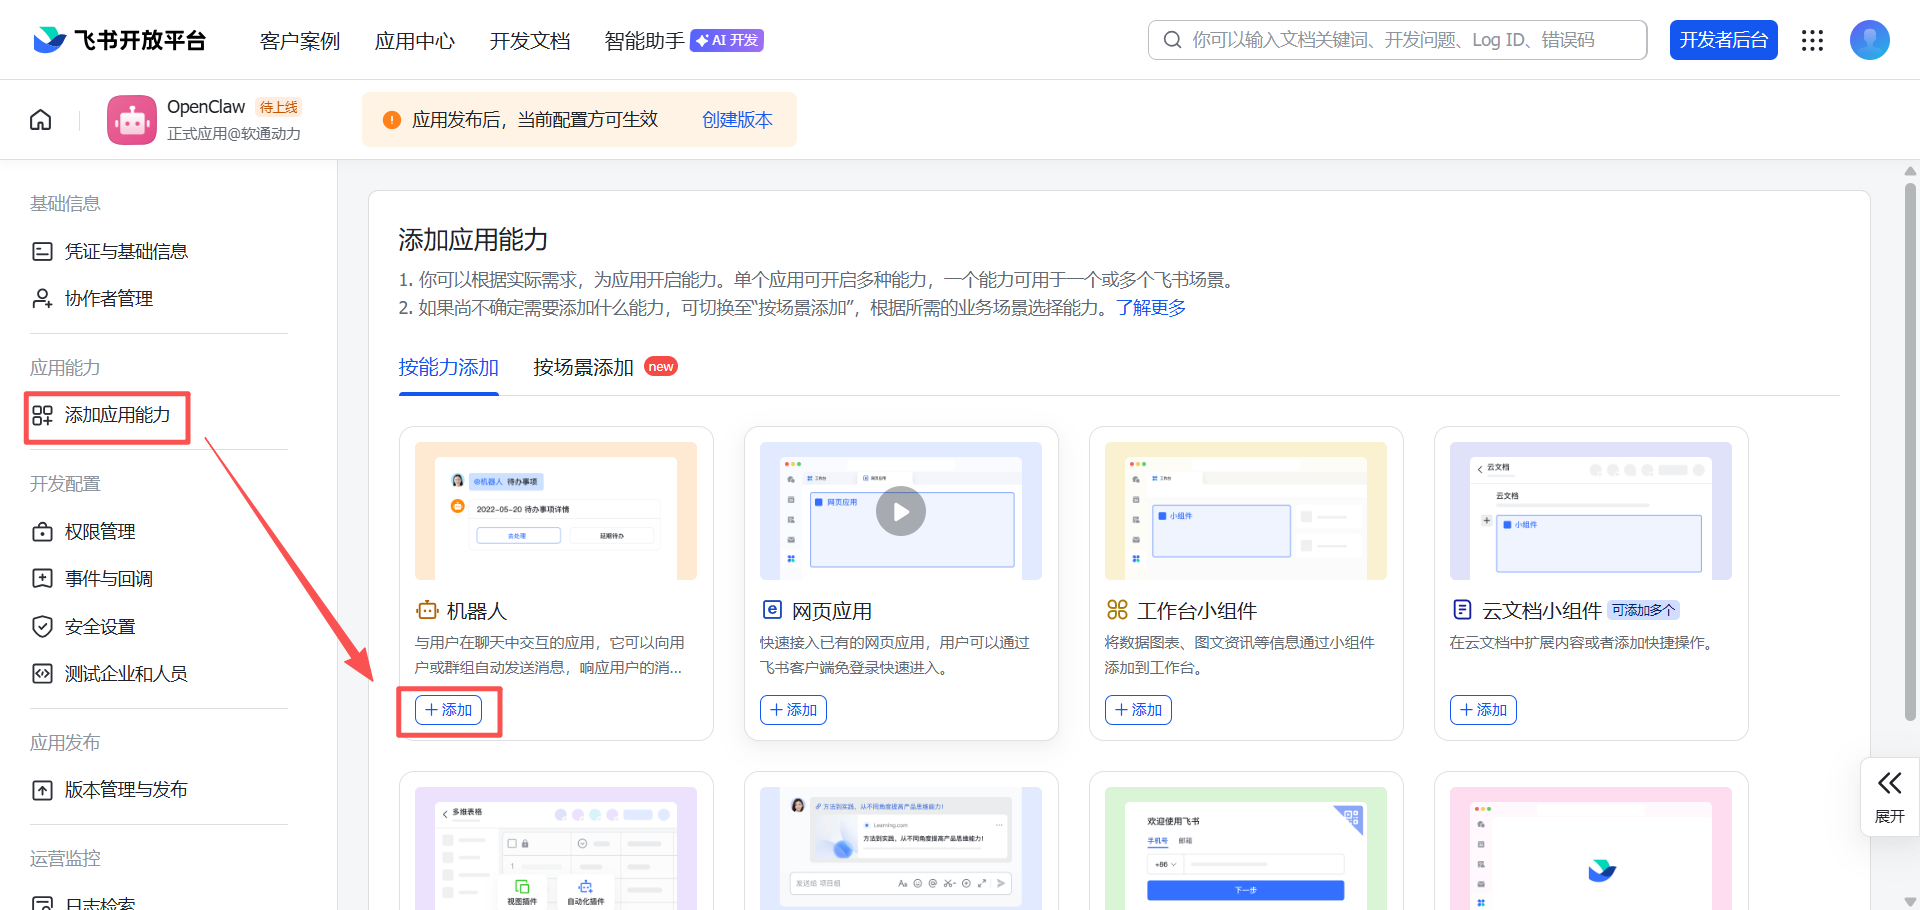Click the 测试企业和人员 sidebar icon
This screenshot has height=910, width=1920.
pos(42,673)
